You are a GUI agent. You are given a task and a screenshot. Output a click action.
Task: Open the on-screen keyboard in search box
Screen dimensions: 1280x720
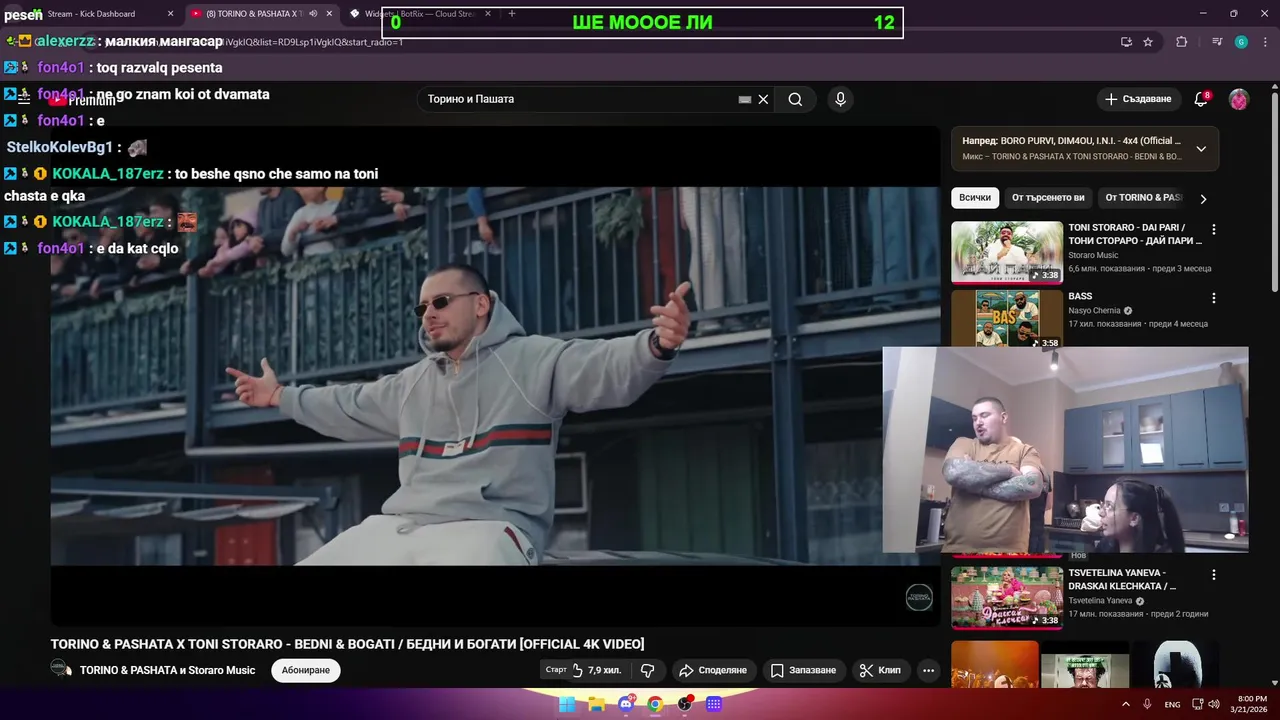click(x=744, y=99)
